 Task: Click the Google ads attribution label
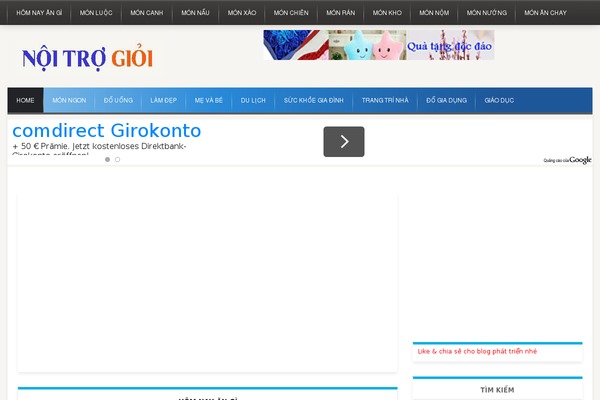(567, 160)
